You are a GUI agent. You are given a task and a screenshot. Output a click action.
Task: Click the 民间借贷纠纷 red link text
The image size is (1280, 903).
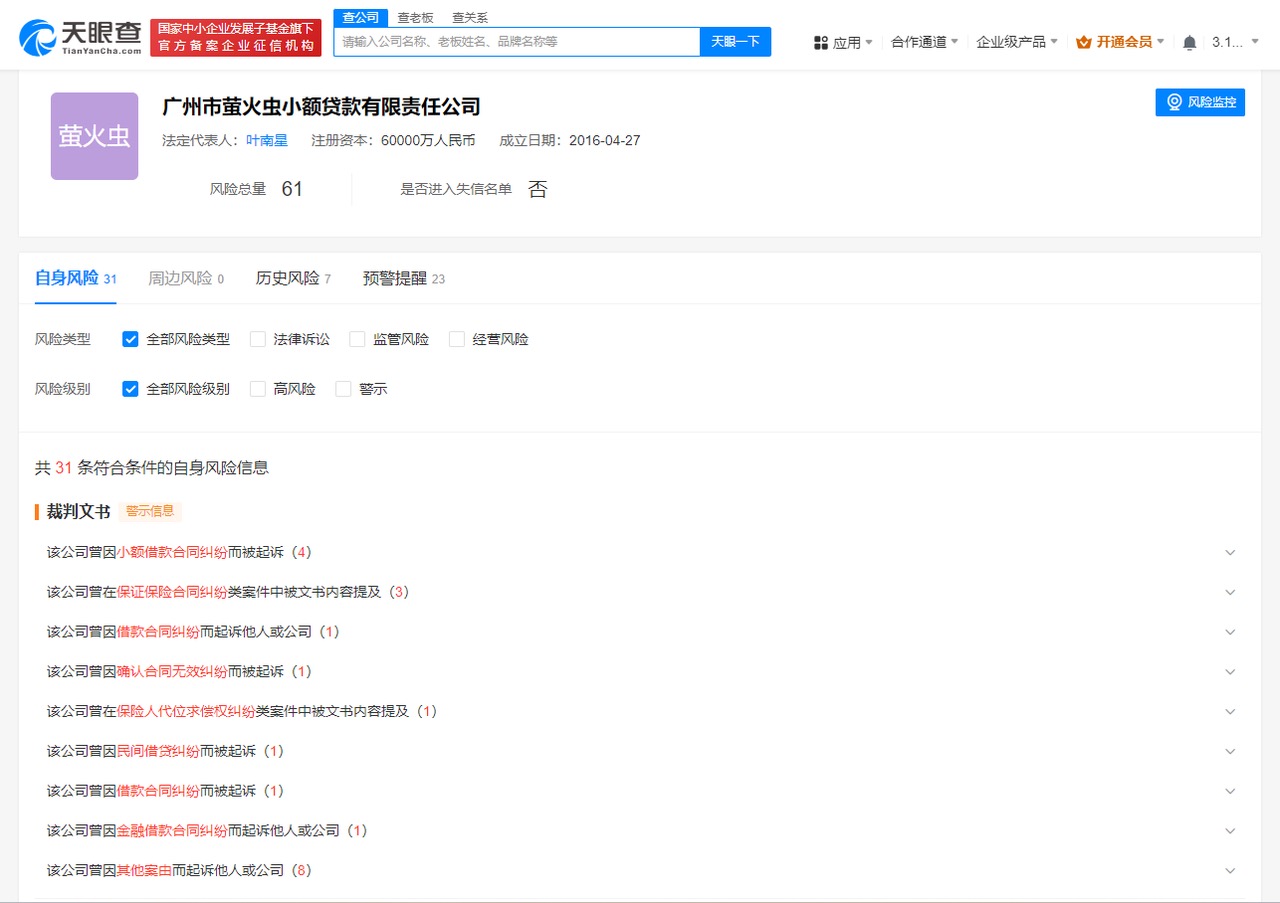pos(158,751)
